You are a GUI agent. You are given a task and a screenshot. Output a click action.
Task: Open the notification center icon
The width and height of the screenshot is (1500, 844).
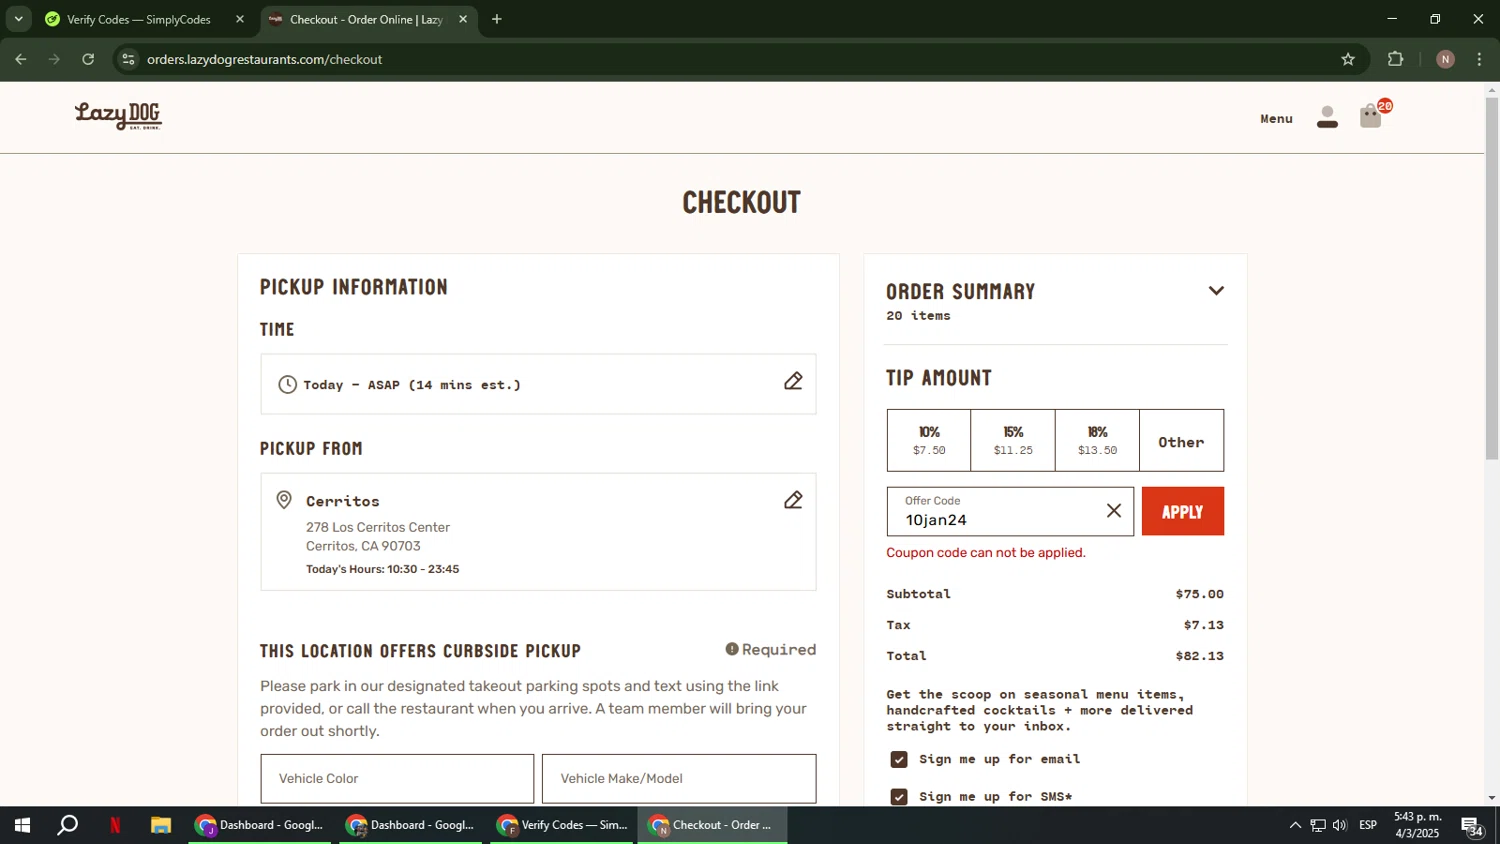[x=1472, y=826]
